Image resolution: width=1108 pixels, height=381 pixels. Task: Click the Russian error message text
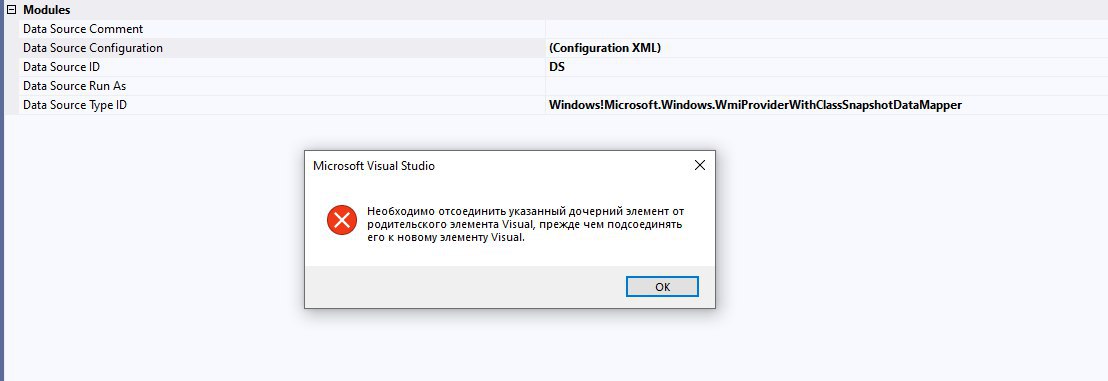pyautogui.click(x=526, y=225)
